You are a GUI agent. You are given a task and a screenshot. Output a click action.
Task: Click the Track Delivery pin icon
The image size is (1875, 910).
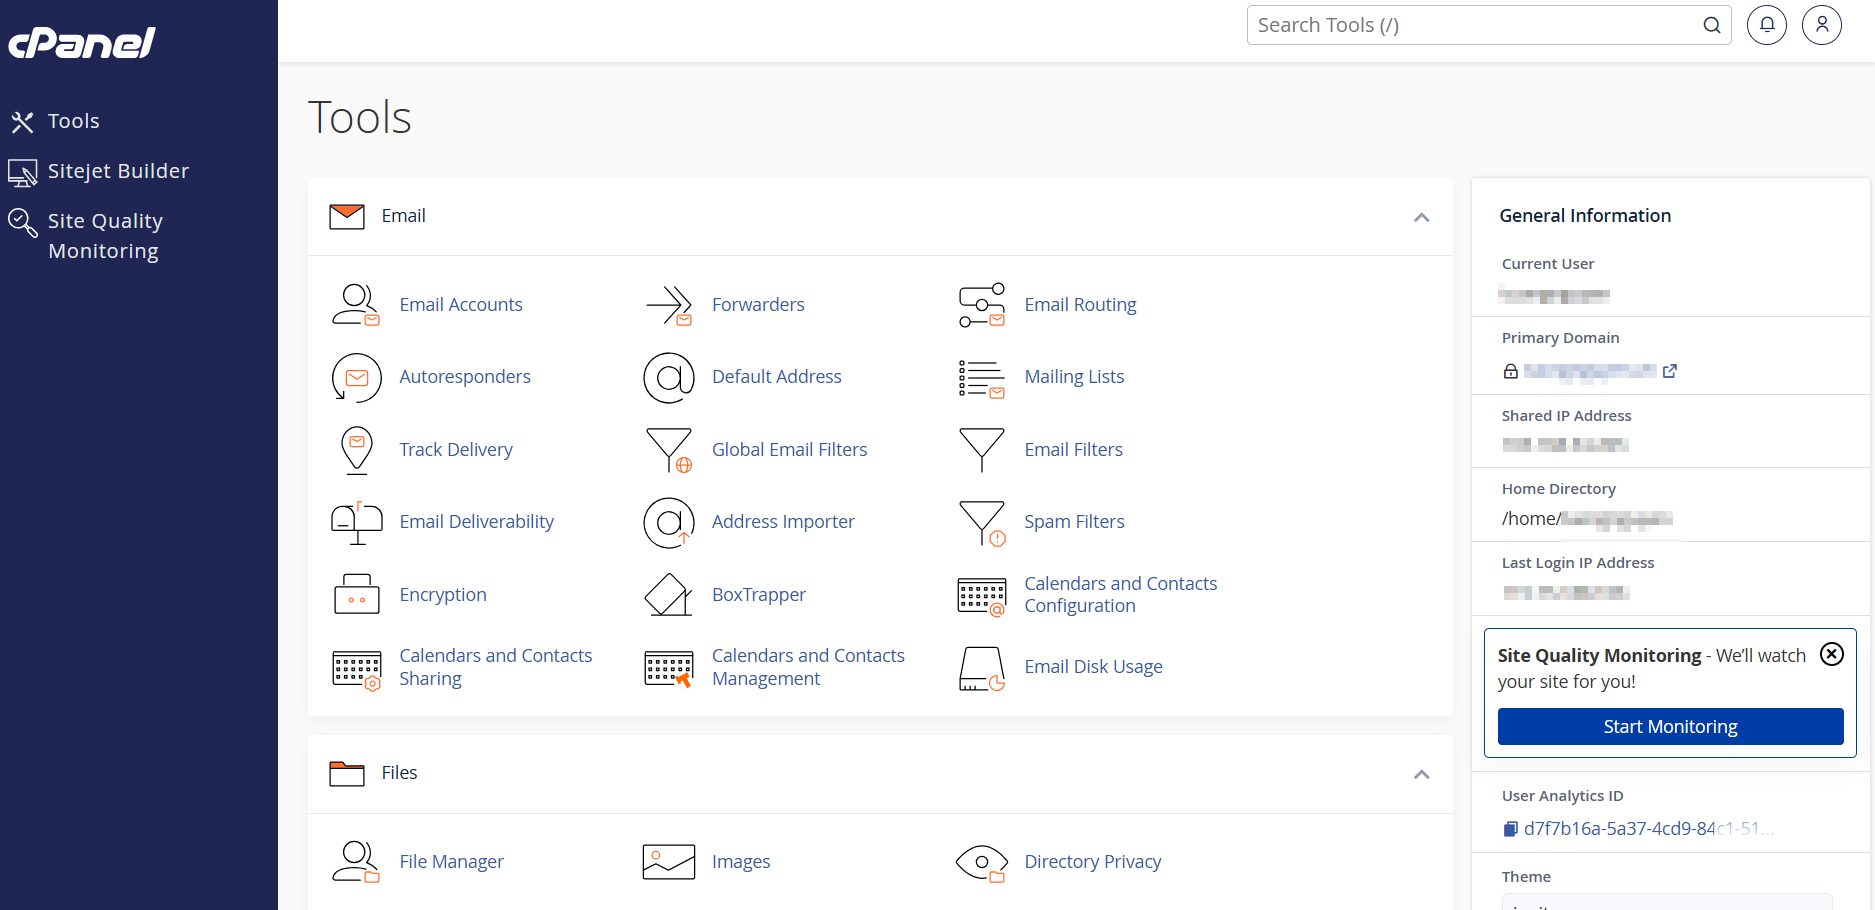pos(357,450)
